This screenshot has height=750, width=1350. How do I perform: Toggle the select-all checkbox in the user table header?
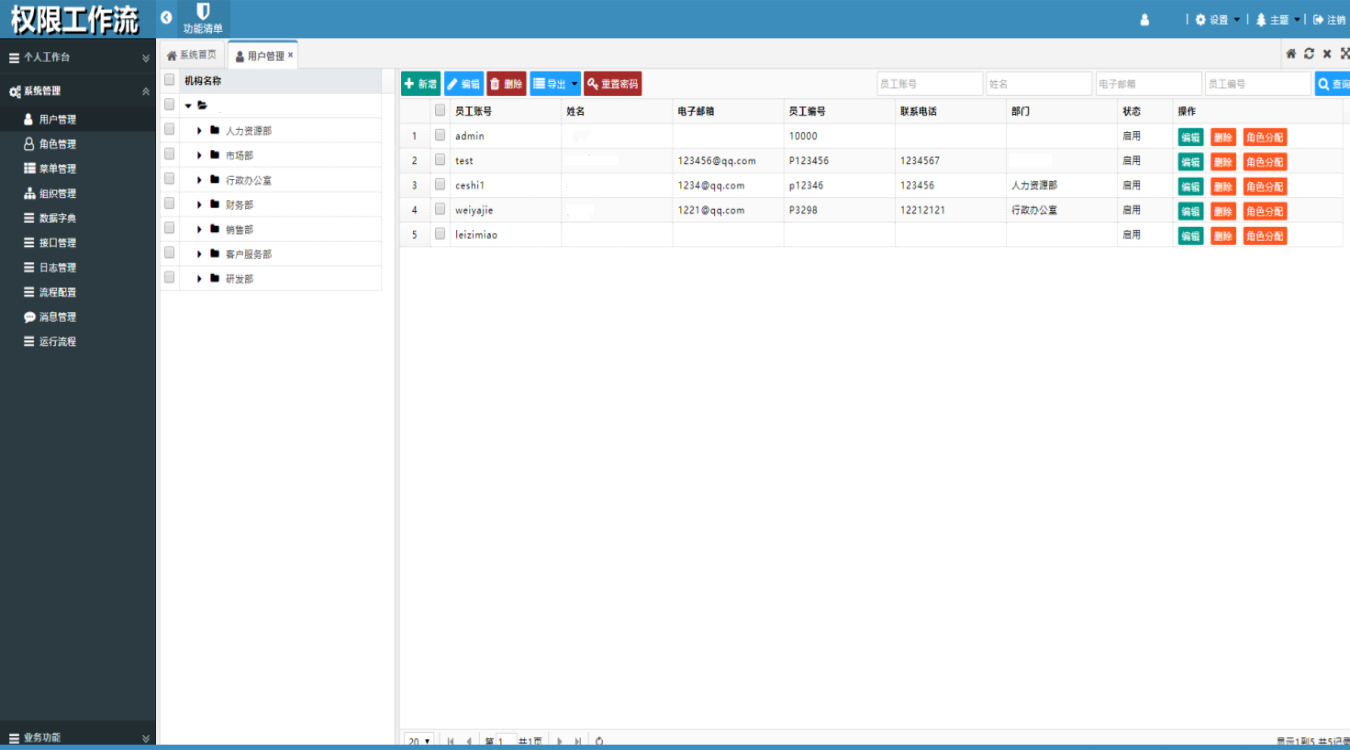tap(440, 110)
